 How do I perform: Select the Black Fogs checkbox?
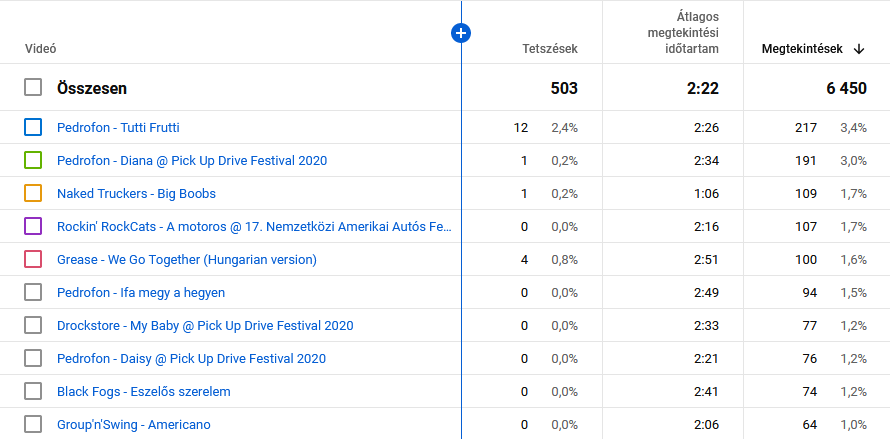tap(33, 391)
